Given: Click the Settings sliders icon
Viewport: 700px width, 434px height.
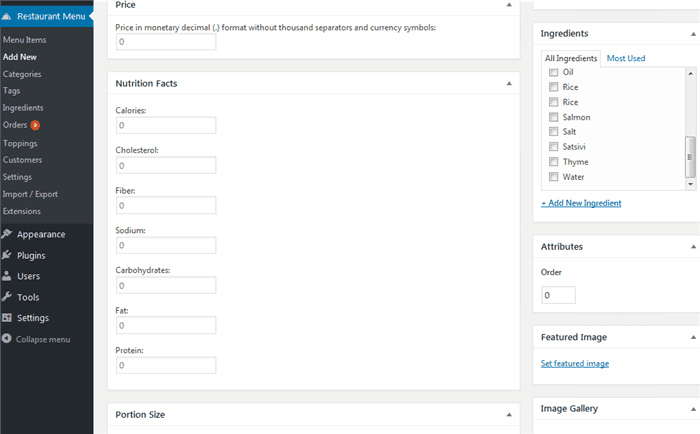Looking at the screenshot, I should pos(8,318).
